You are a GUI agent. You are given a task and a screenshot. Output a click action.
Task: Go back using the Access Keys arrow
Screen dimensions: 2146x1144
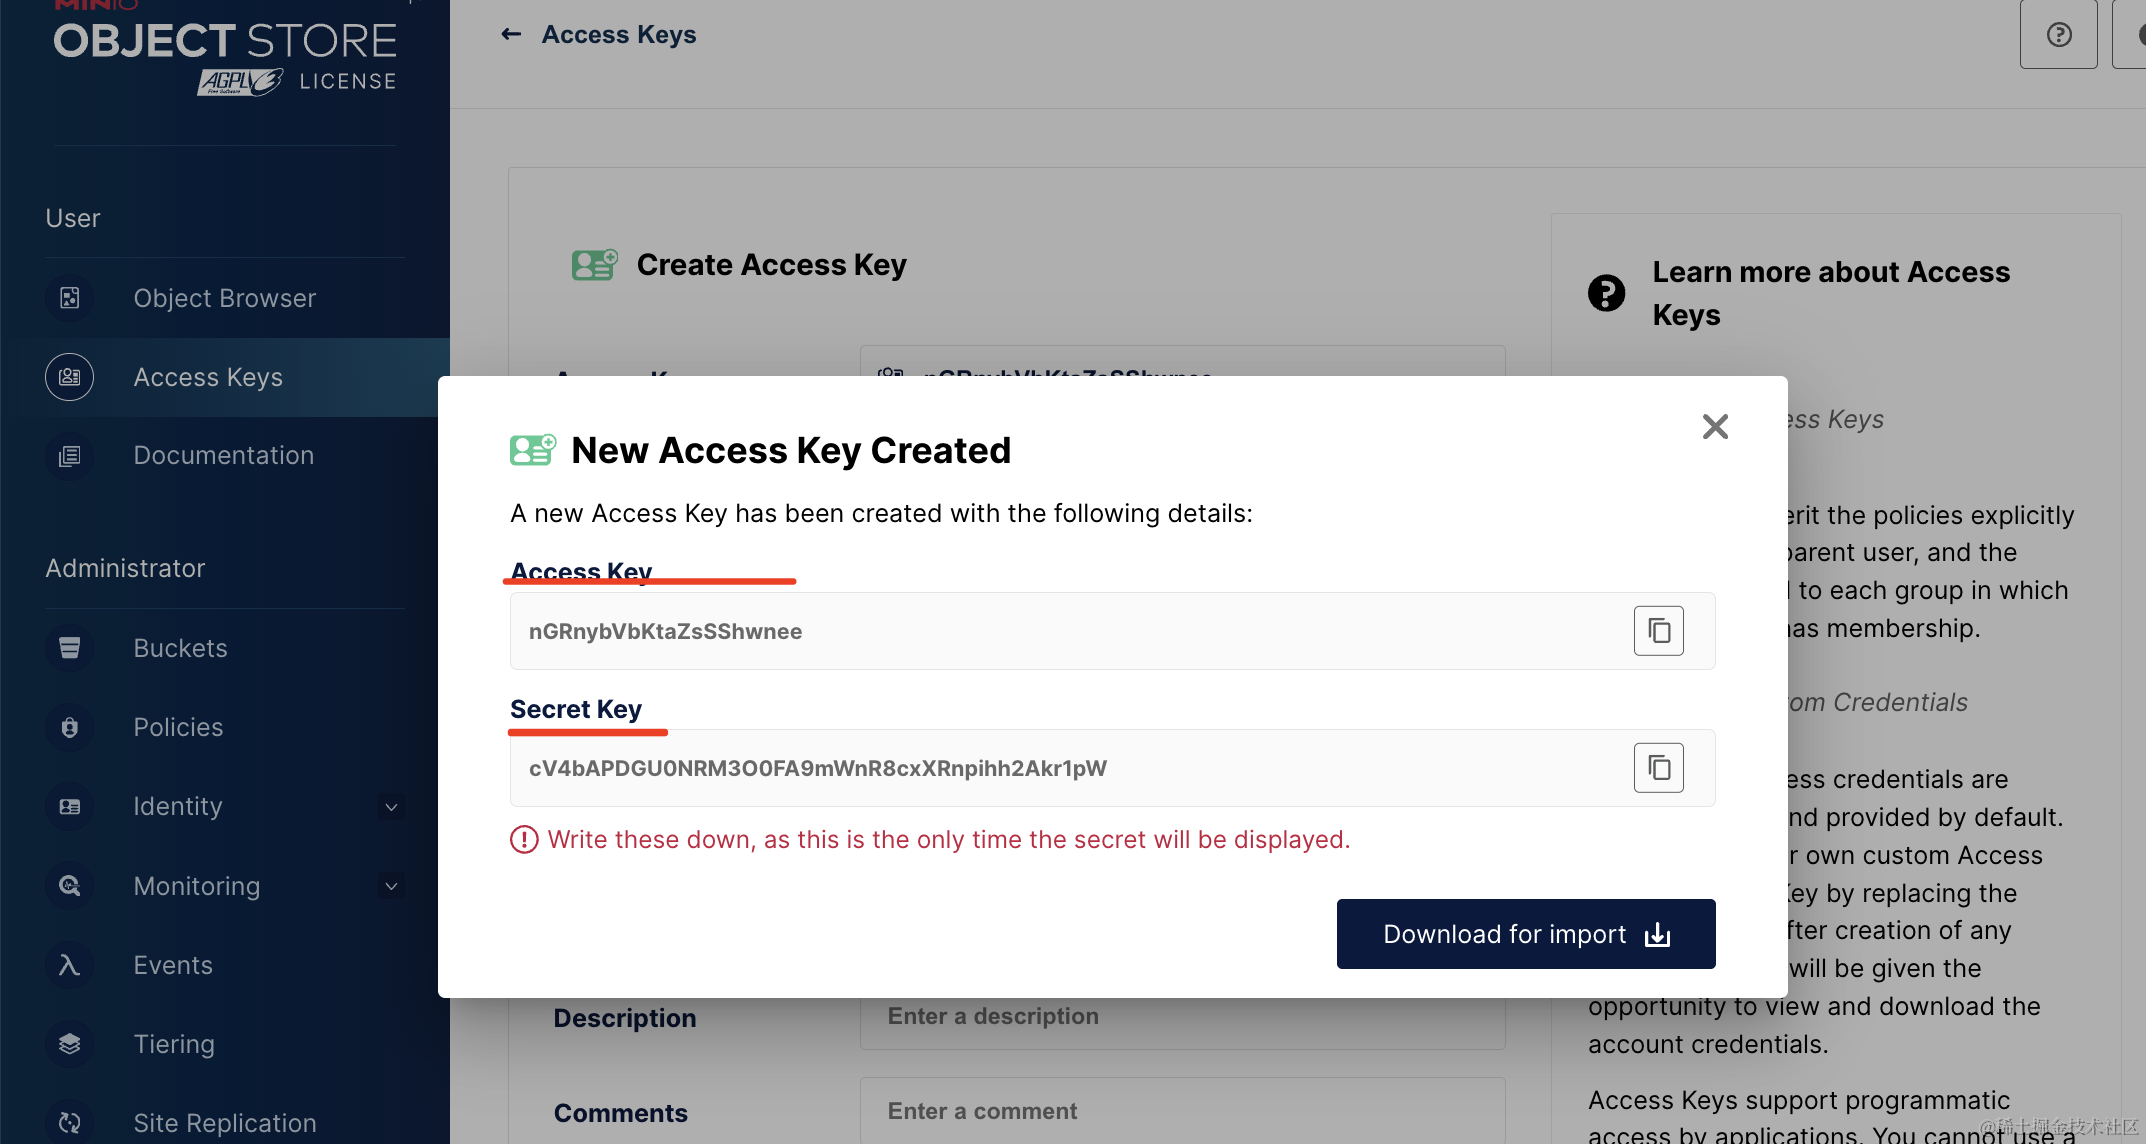[511, 35]
